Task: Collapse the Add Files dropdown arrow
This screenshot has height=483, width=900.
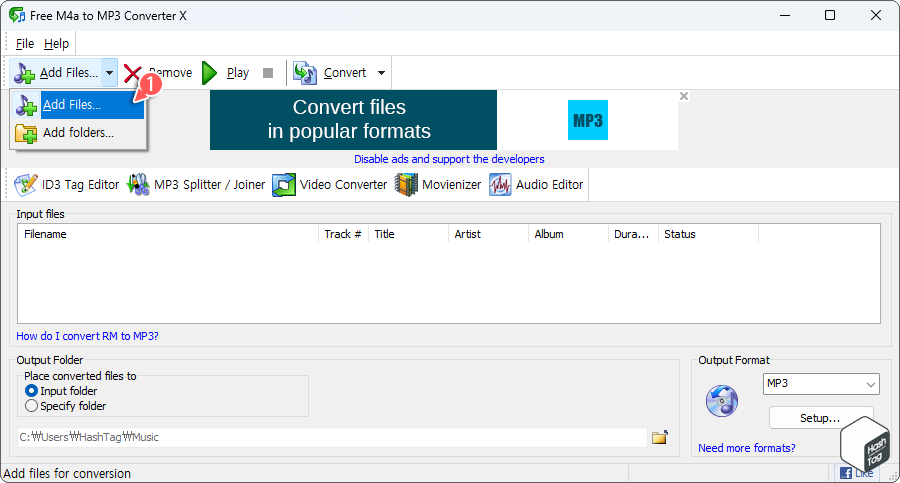Action: pos(109,73)
